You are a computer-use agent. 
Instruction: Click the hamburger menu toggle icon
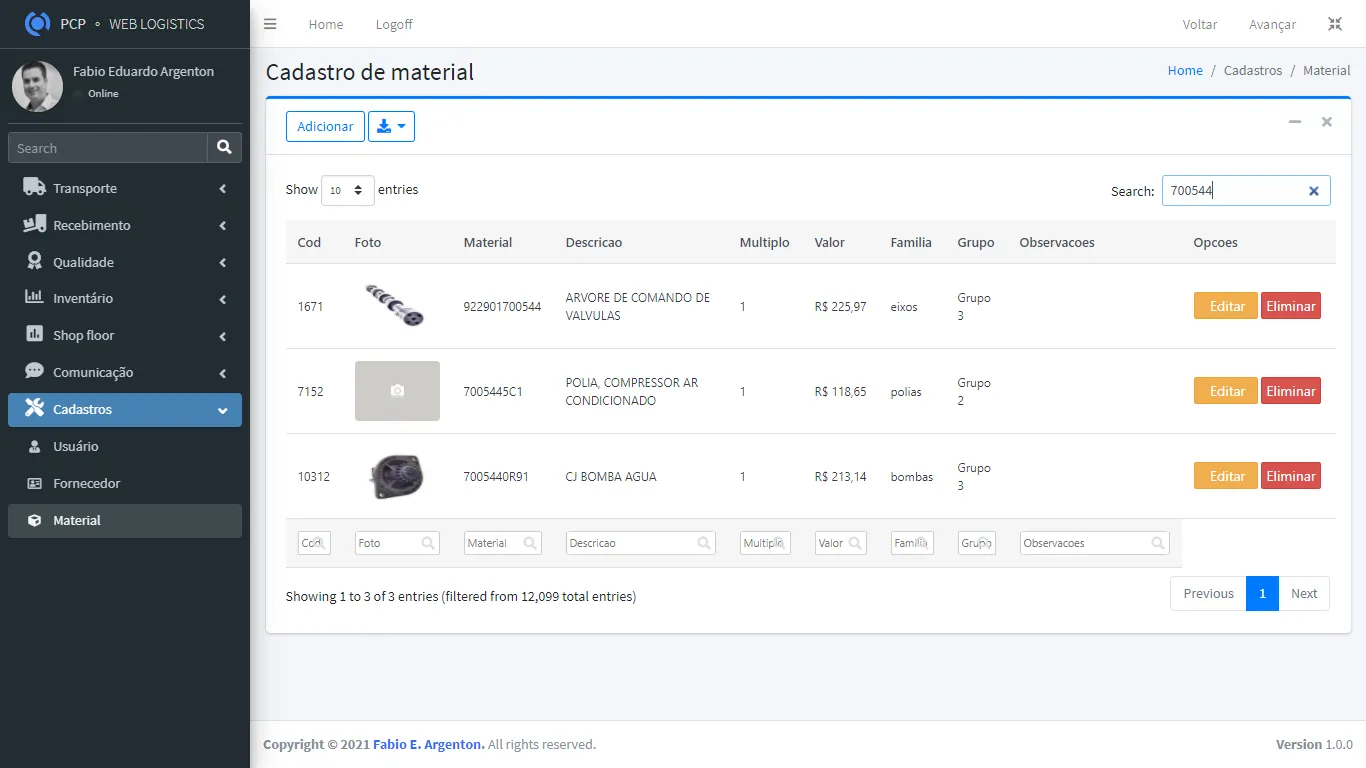coord(270,24)
